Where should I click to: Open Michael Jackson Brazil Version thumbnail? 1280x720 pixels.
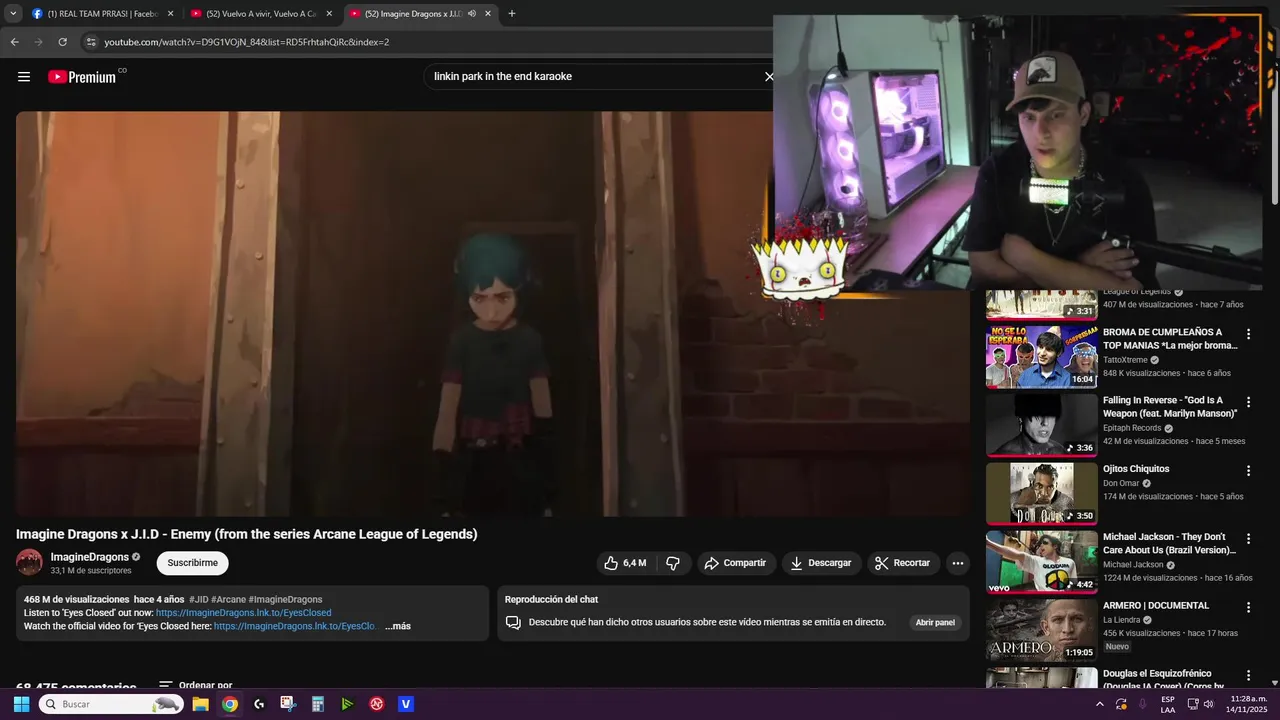pos(1041,562)
